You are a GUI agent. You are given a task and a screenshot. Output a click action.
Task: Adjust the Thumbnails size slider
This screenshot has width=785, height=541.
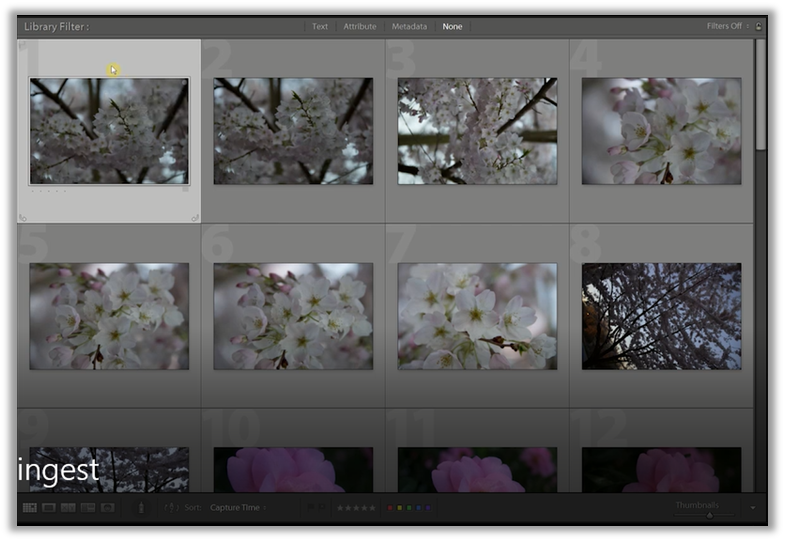click(709, 515)
